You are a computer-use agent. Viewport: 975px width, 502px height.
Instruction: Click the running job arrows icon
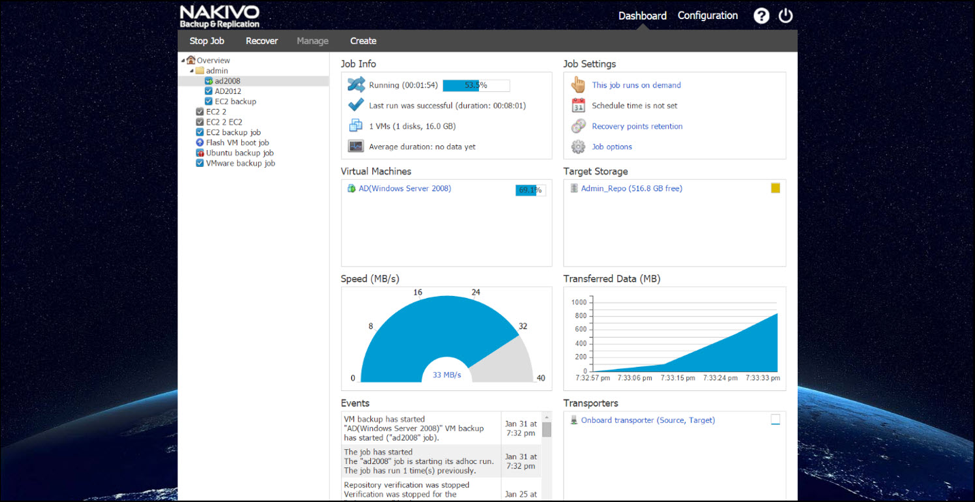(x=356, y=85)
